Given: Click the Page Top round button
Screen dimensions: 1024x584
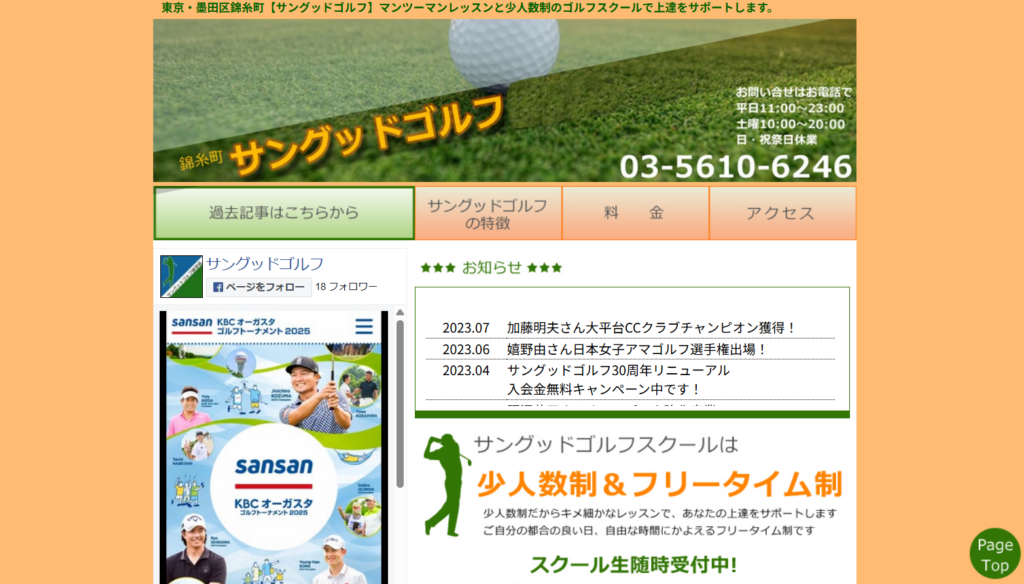Looking at the screenshot, I should pyautogui.click(x=994, y=554).
